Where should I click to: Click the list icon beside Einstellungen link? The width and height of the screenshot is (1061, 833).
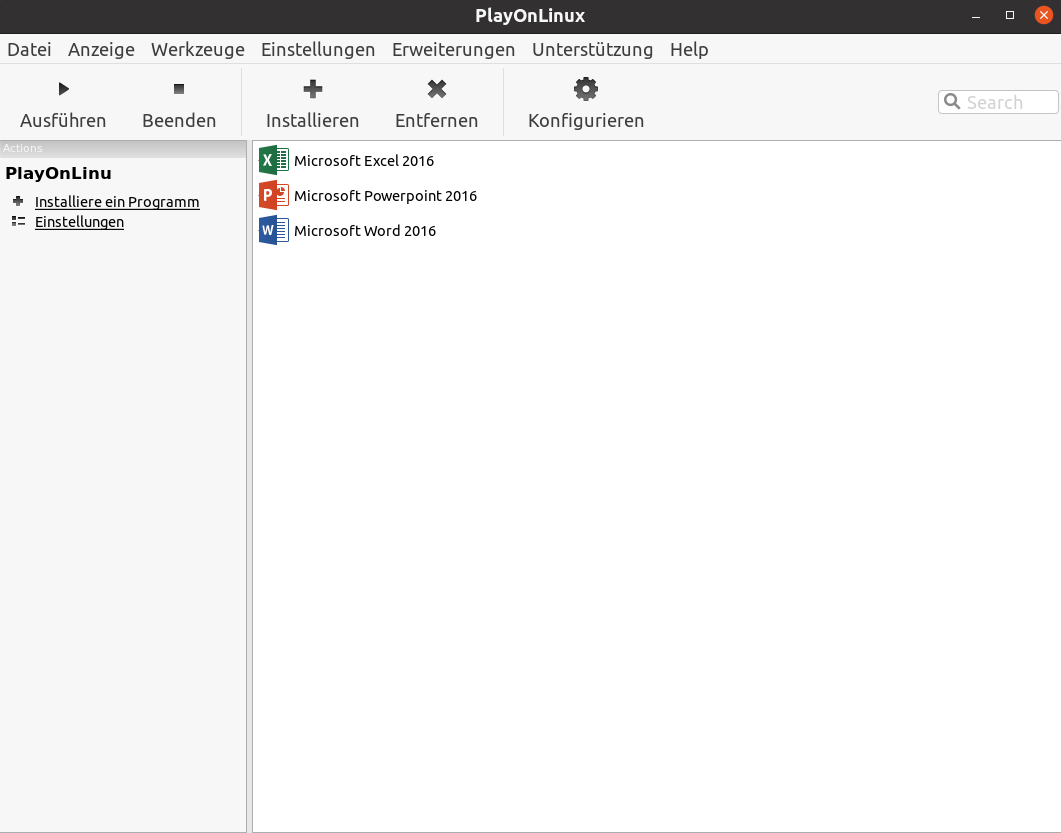(x=18, y=221)
